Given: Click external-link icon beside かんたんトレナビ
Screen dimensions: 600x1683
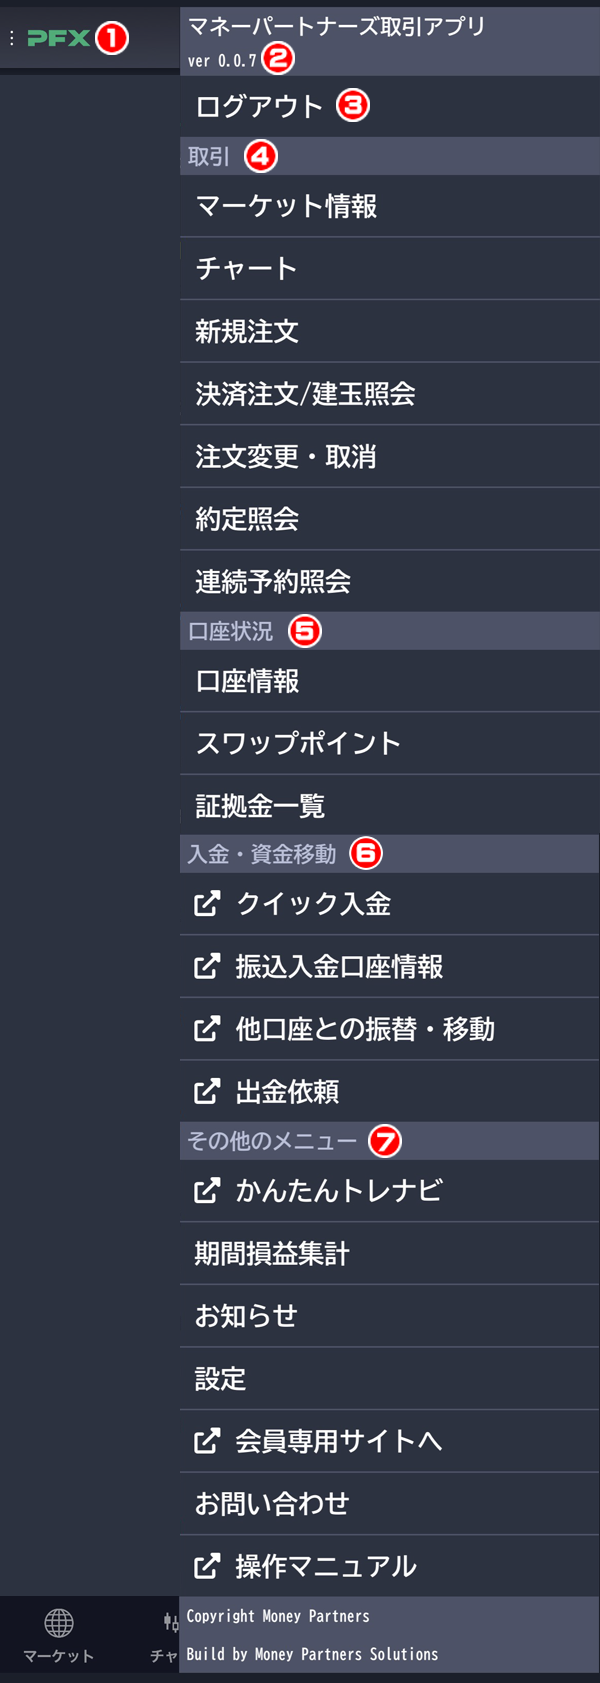Looking at the screenshot, I should click(207, 1190).
